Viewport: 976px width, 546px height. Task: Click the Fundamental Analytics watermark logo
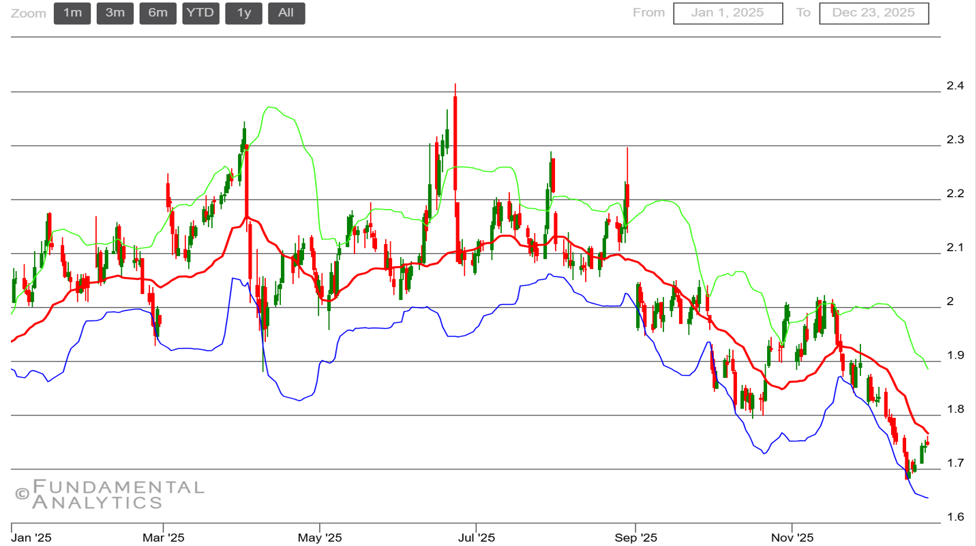(x=109, y=494)
